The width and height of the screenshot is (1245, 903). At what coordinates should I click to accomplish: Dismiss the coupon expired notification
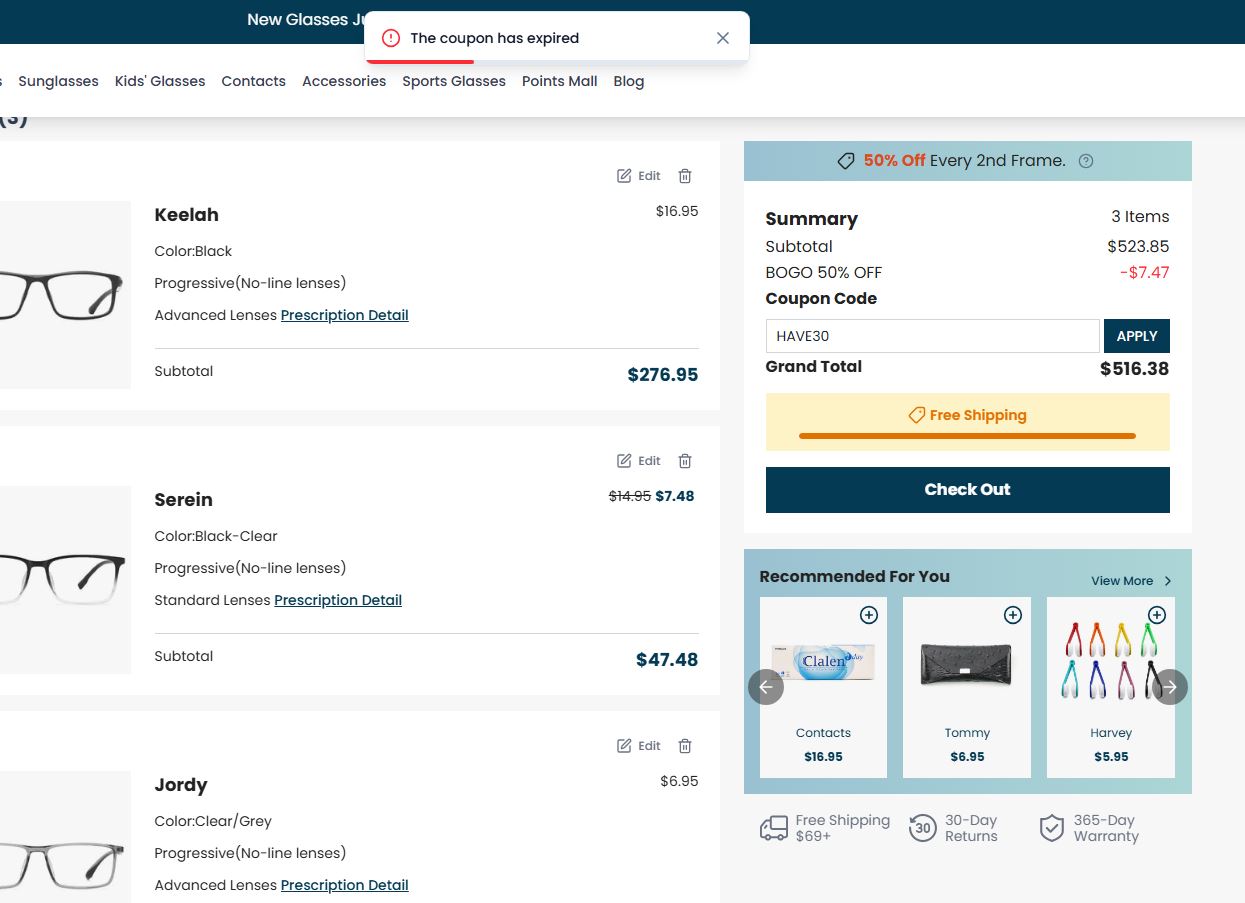(723, 38)
